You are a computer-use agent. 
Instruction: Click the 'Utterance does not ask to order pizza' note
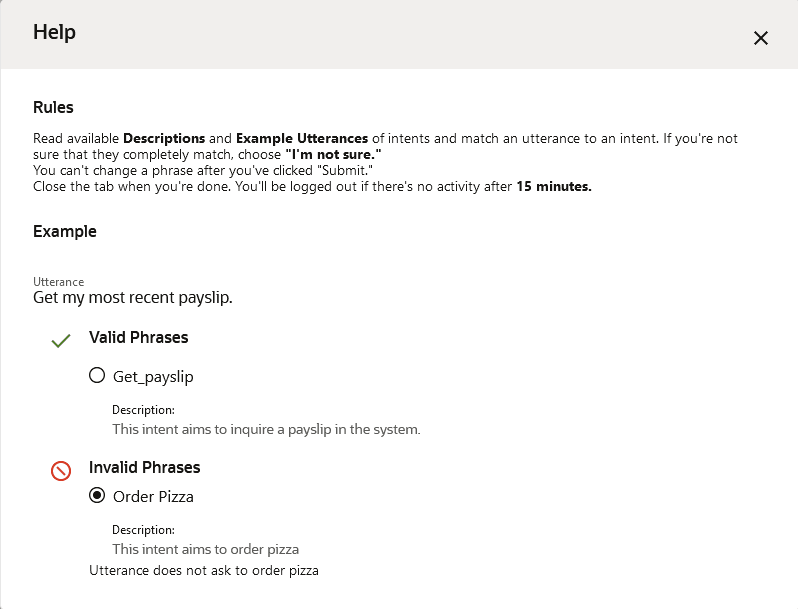pyautogui.click(x=204, y=570)
